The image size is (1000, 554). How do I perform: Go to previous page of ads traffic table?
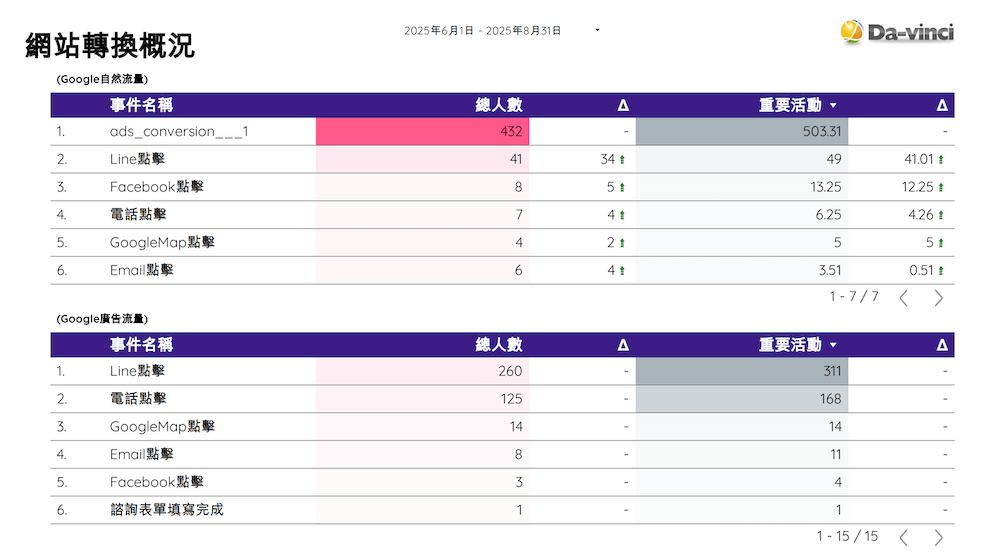pos(903,537)
